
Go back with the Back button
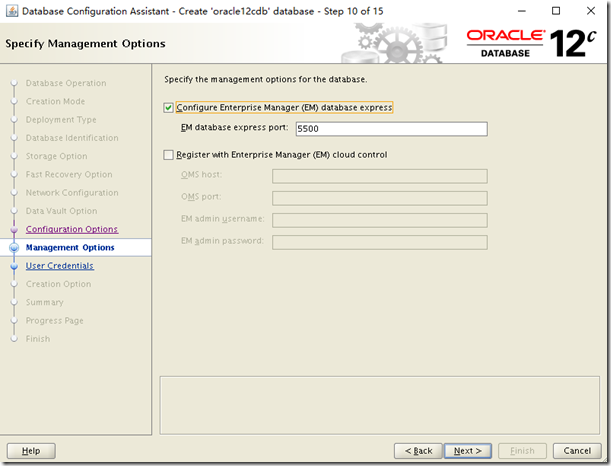click(x=418, y=451)
